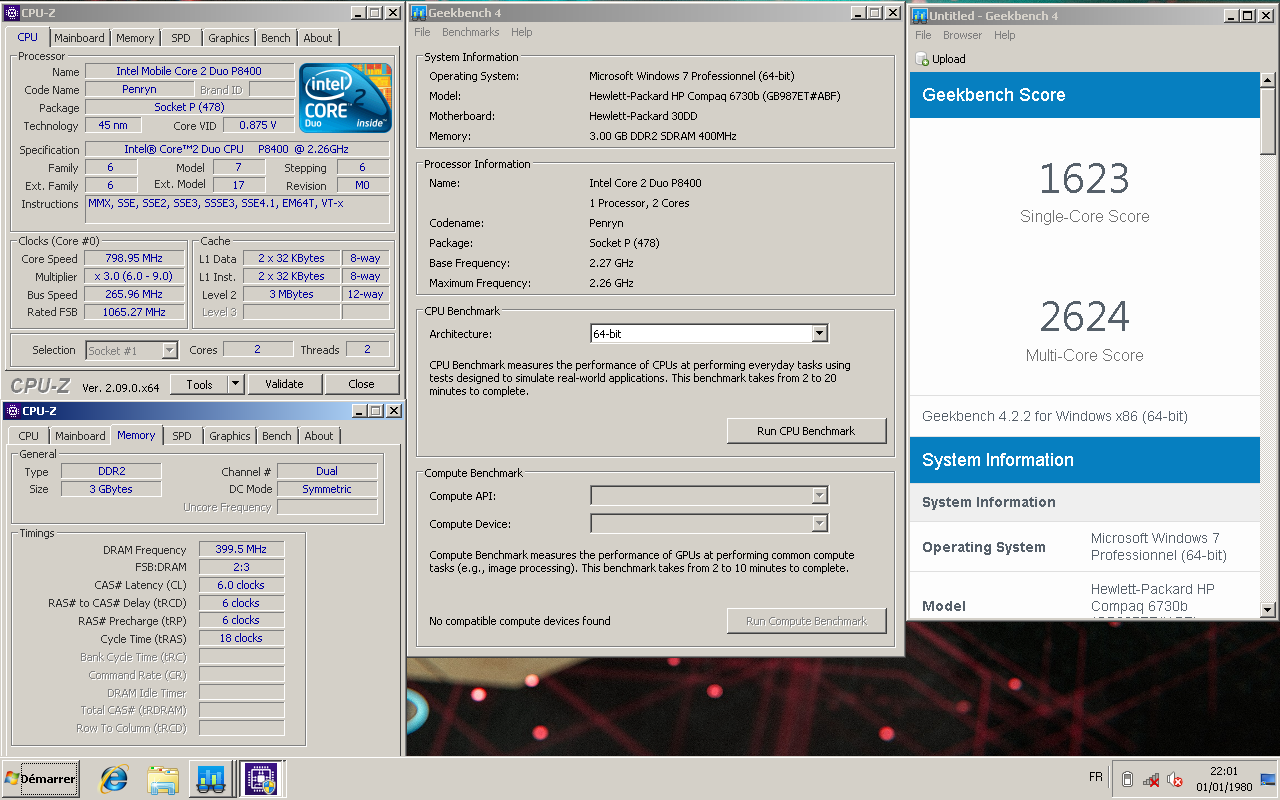
Task: Open SPD tab in top CPU-Z window
Action: [180, 38]
